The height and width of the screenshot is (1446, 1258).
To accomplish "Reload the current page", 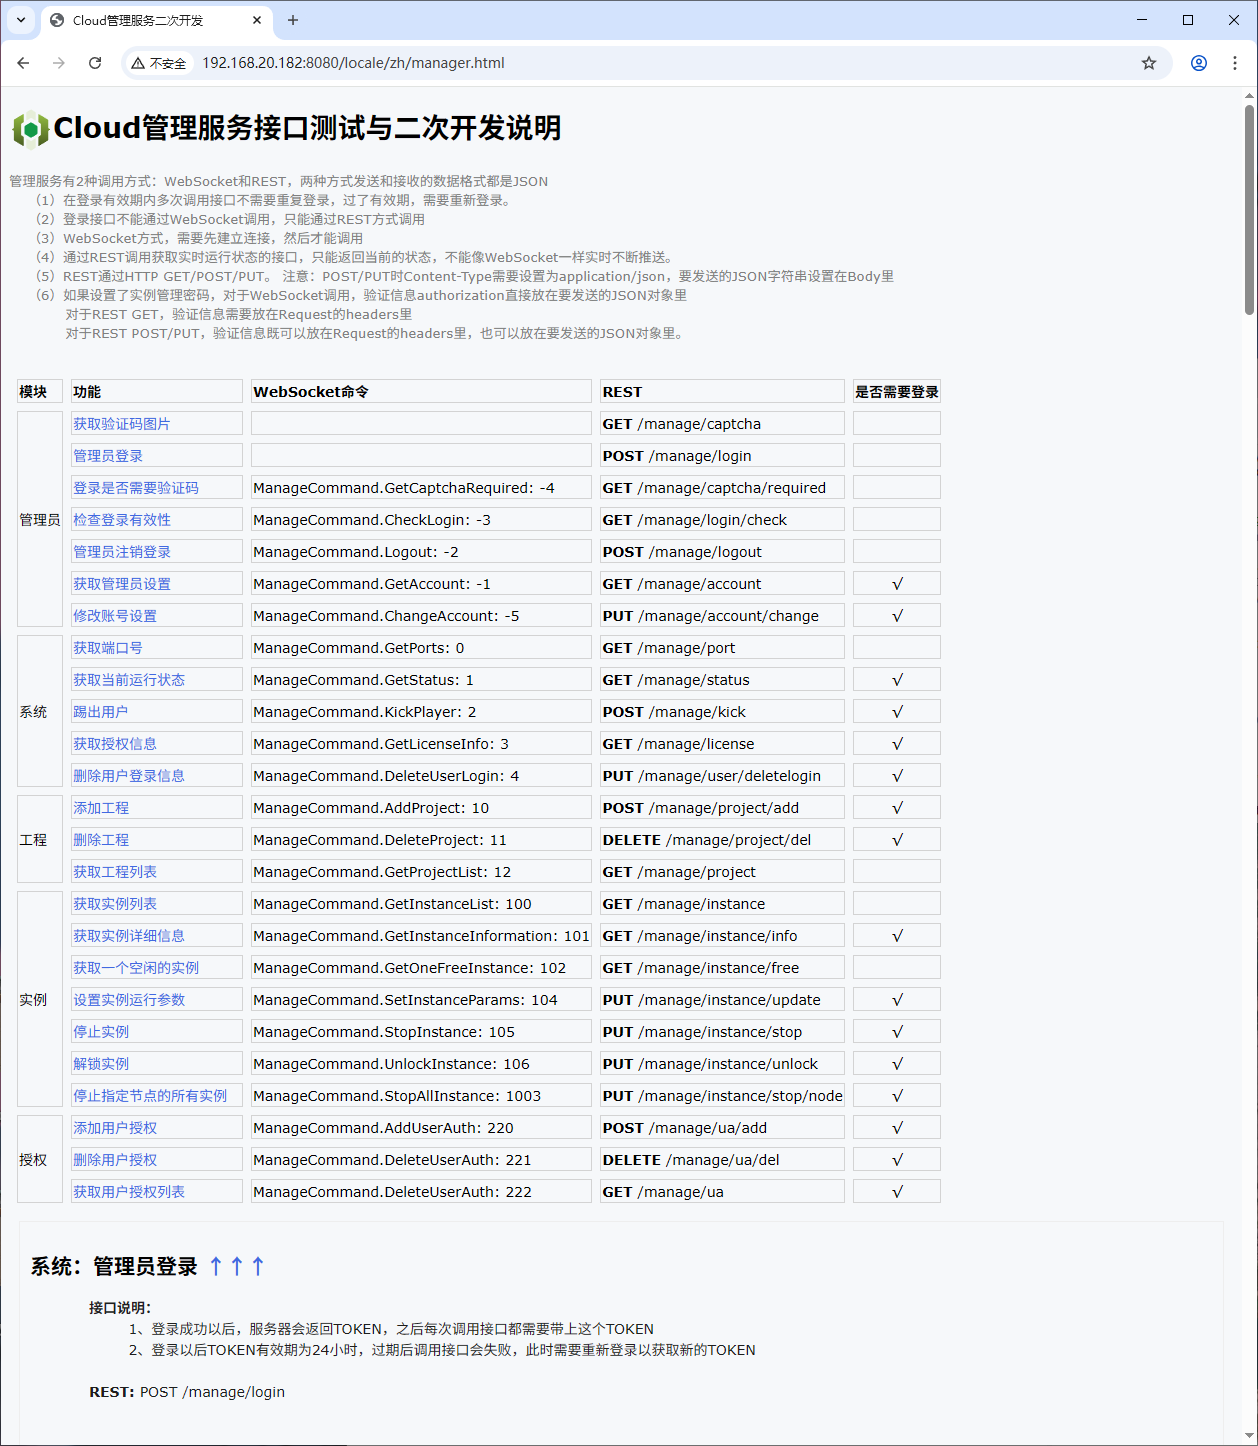I will point(95,63).
